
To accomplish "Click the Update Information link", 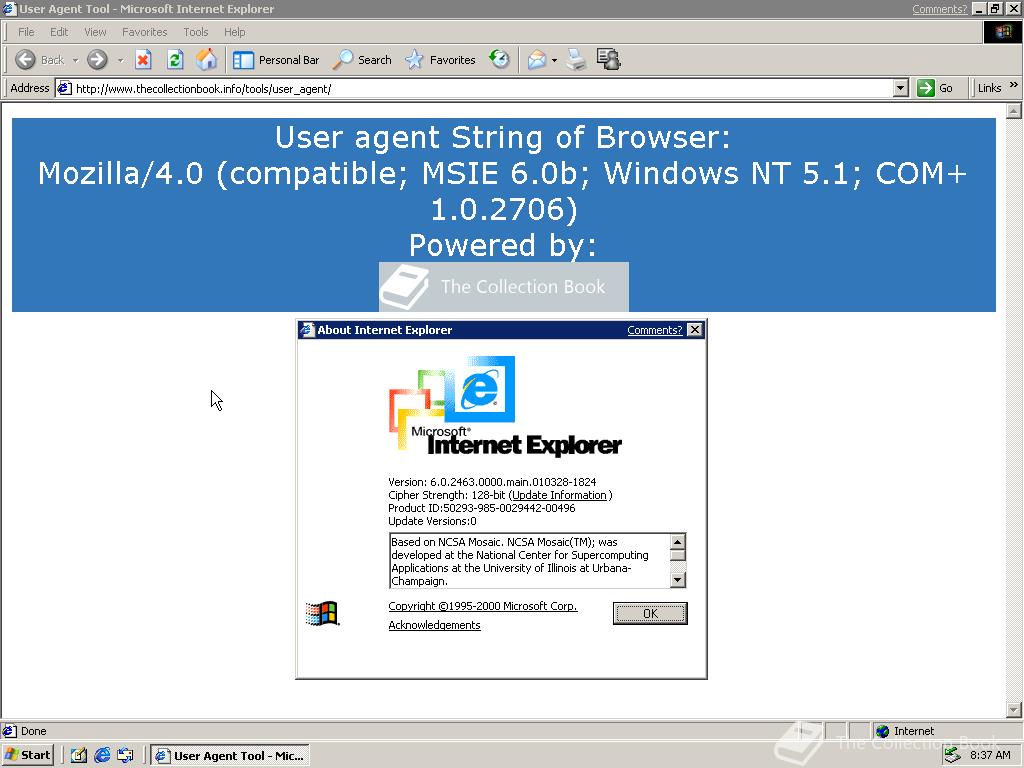I will coord(559,495).
